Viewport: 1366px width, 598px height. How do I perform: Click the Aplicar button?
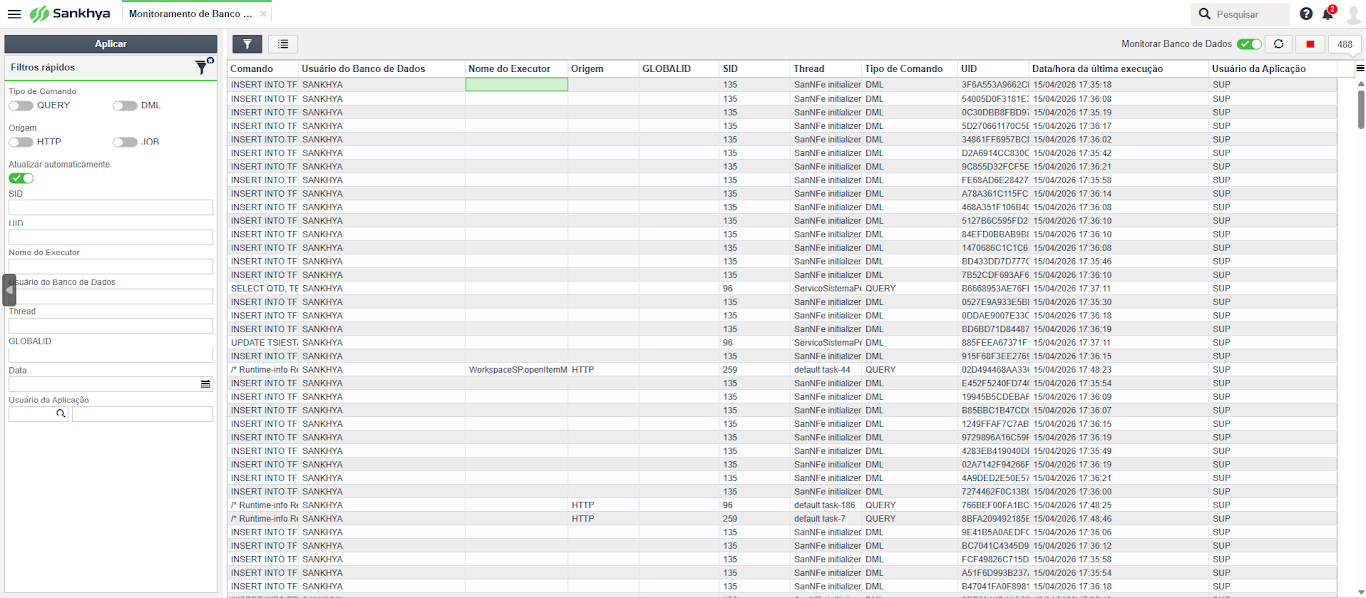pos(111,44)
